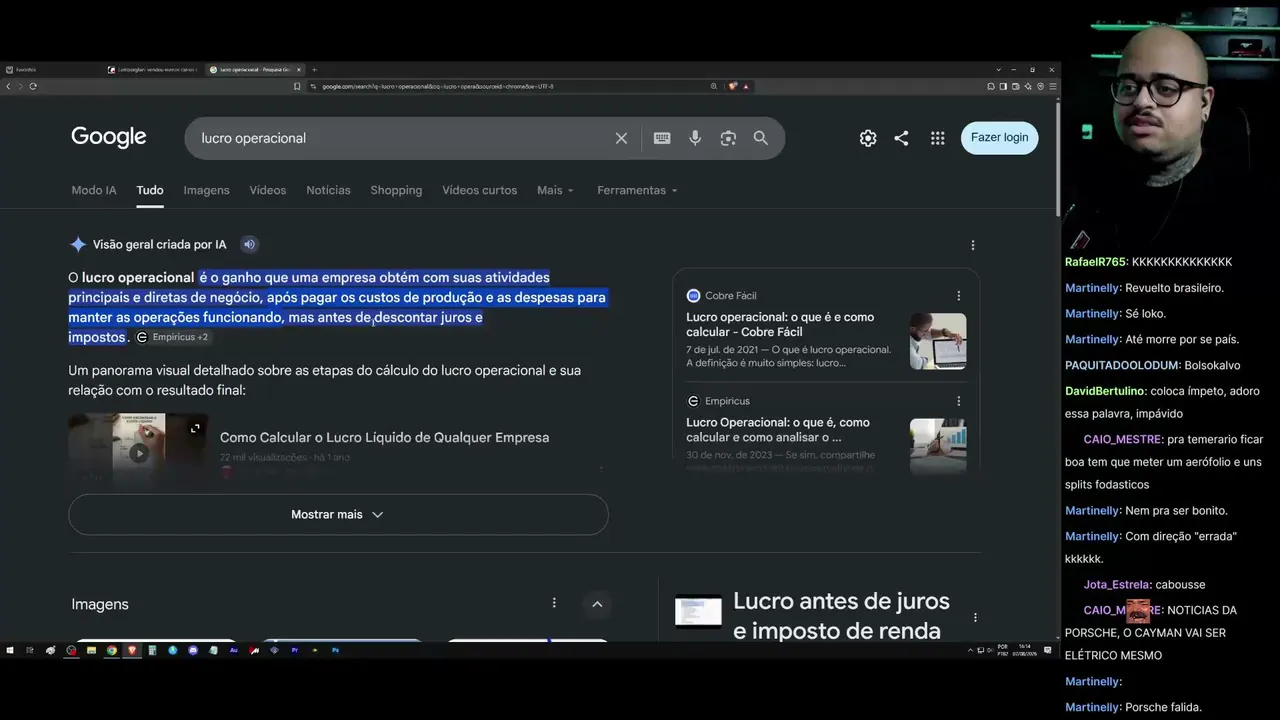Click the Imagens section heading
This screenshot has width=1280, height=720.
coord(100,604)
